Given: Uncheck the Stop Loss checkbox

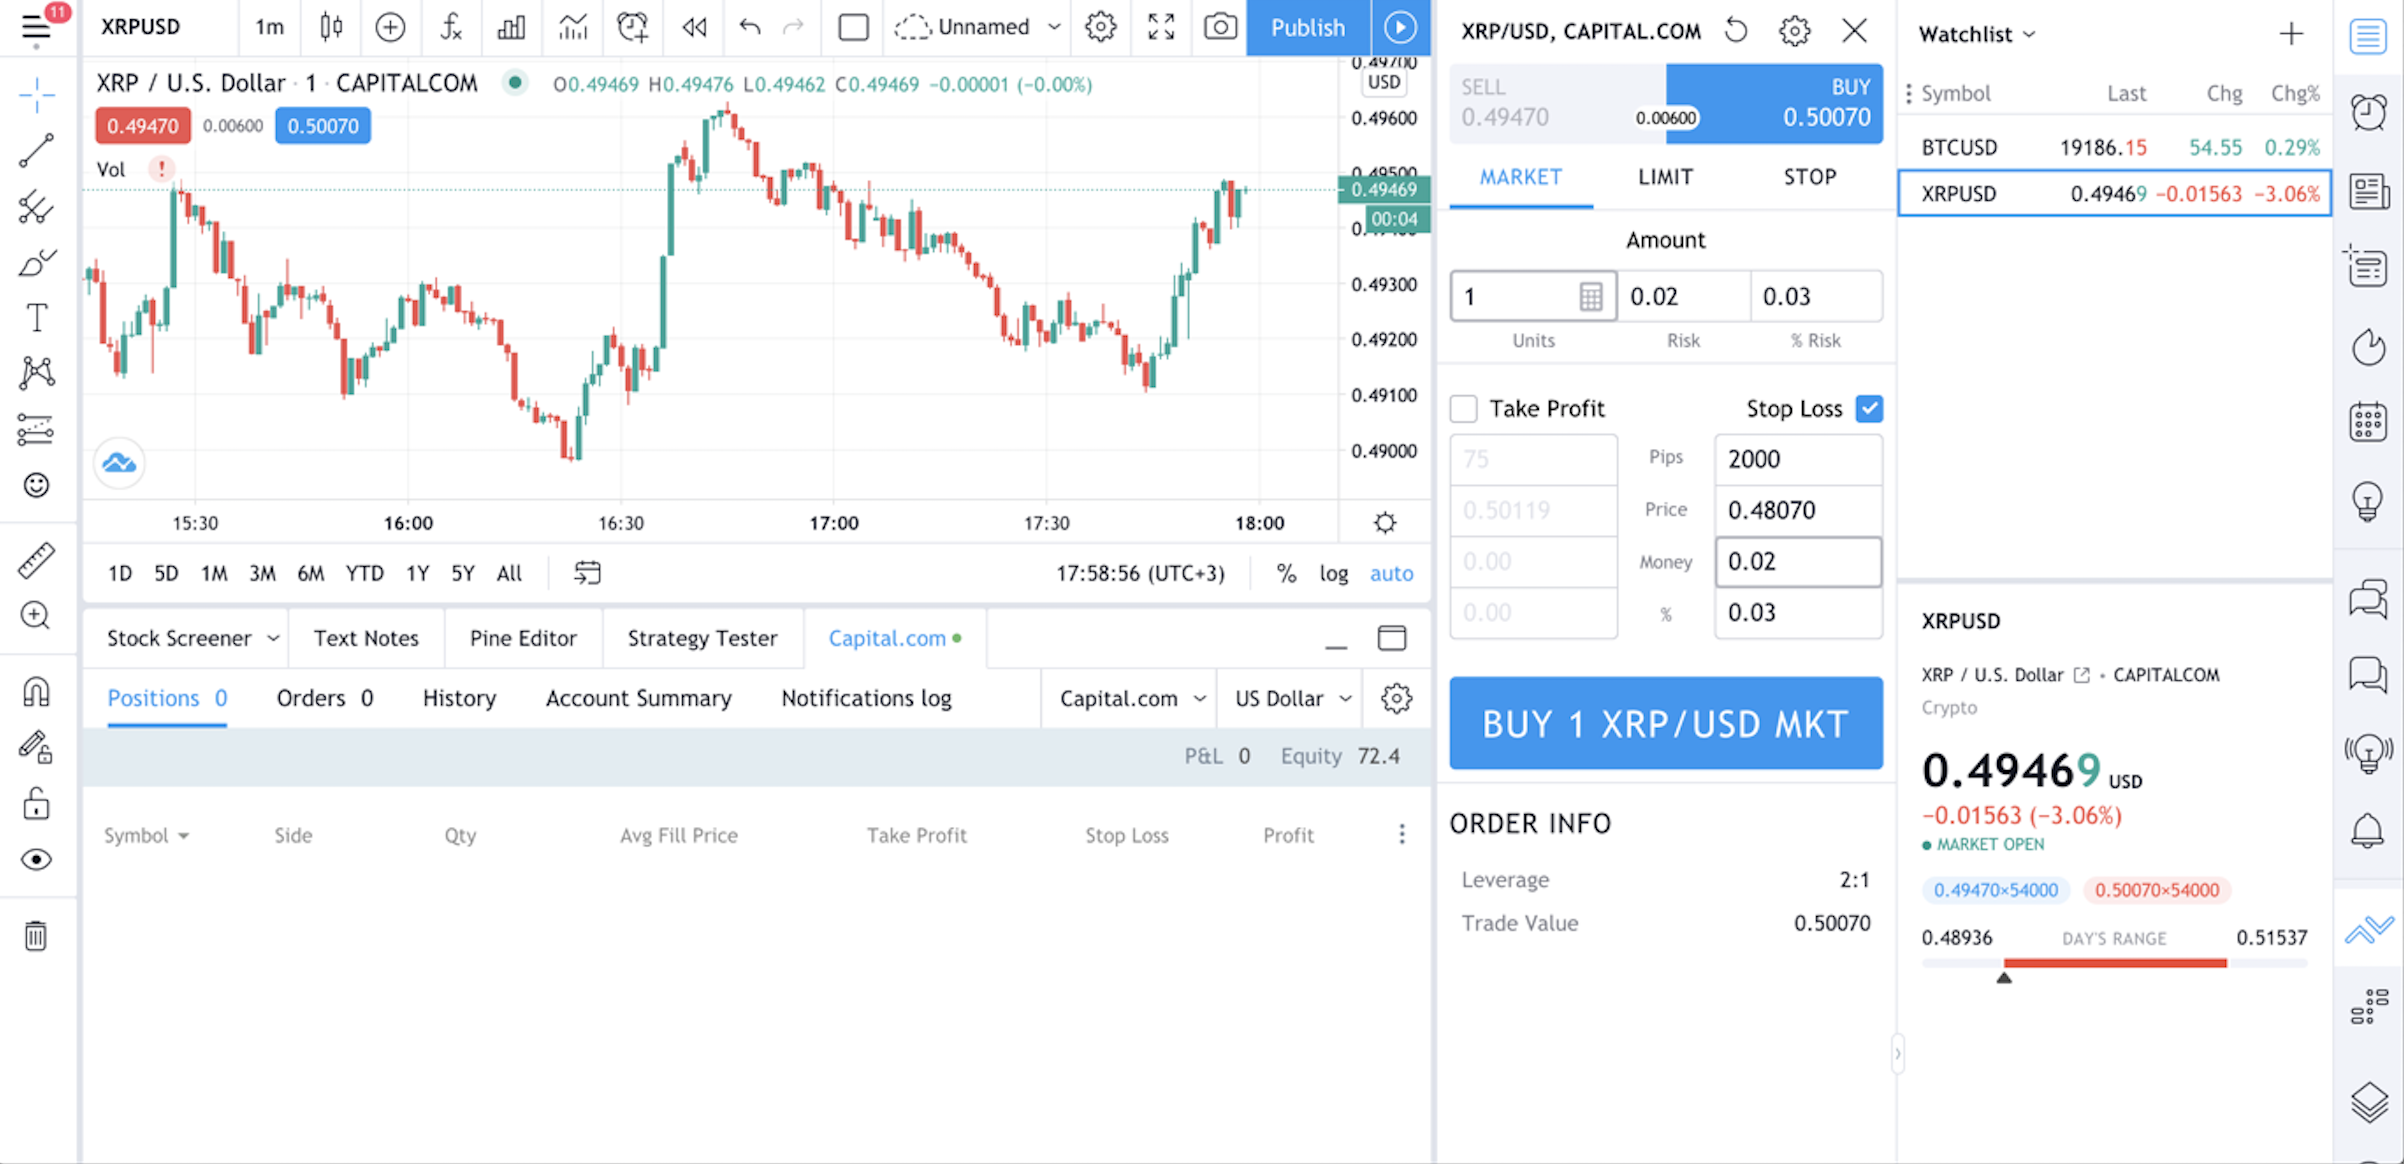Looking at the screenshot, I should pos(1868,408).
